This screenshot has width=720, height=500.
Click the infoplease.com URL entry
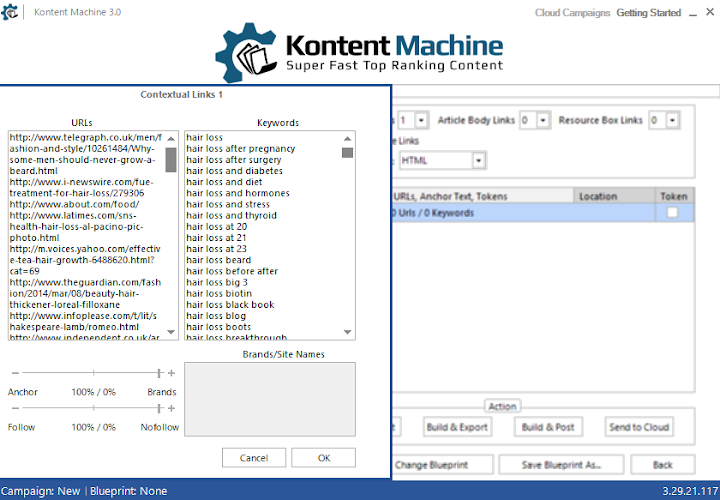pos(83,321)
